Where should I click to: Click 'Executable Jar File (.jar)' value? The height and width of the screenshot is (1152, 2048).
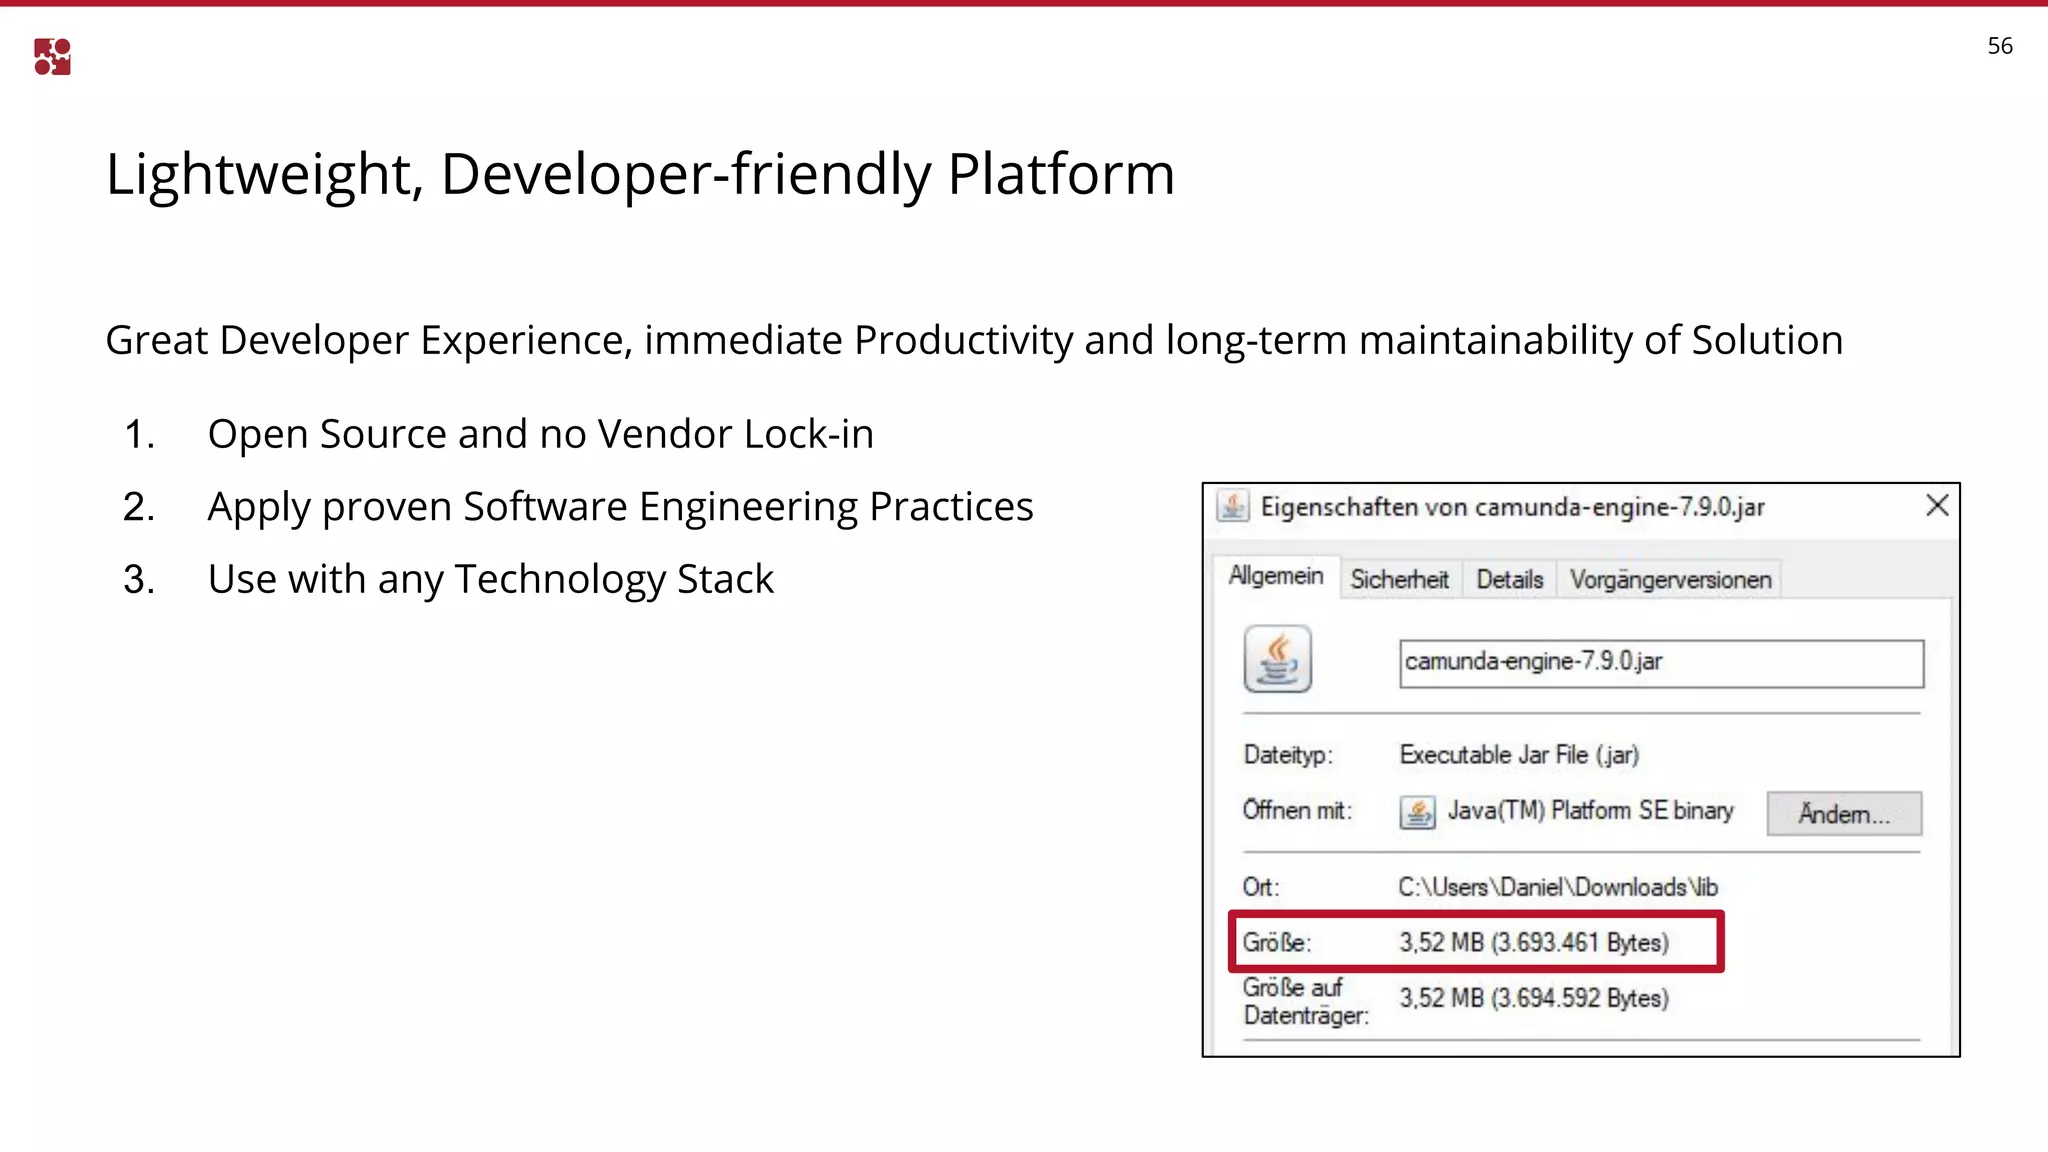click(x=1519, y=755)
